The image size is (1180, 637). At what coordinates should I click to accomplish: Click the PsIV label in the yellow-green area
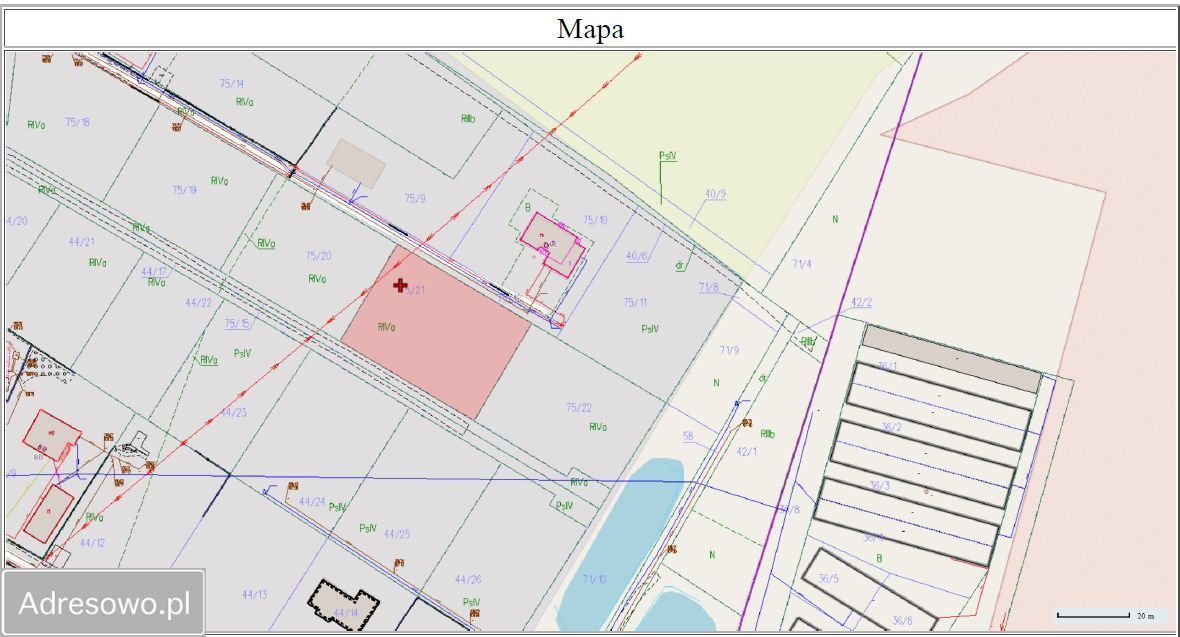(668, 156)
